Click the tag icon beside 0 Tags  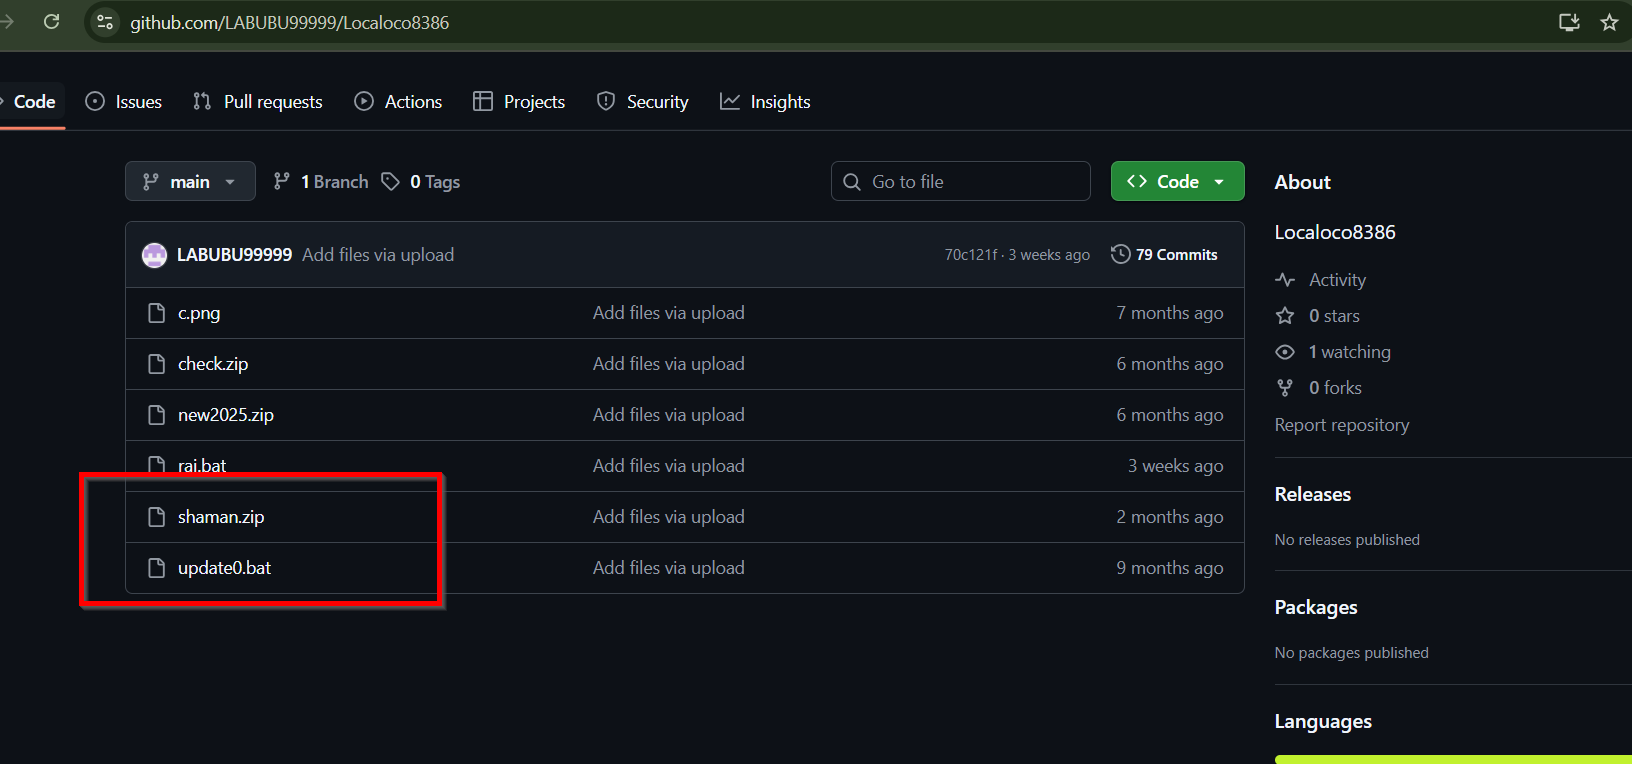pyautogui.click(x=391, y=181)
